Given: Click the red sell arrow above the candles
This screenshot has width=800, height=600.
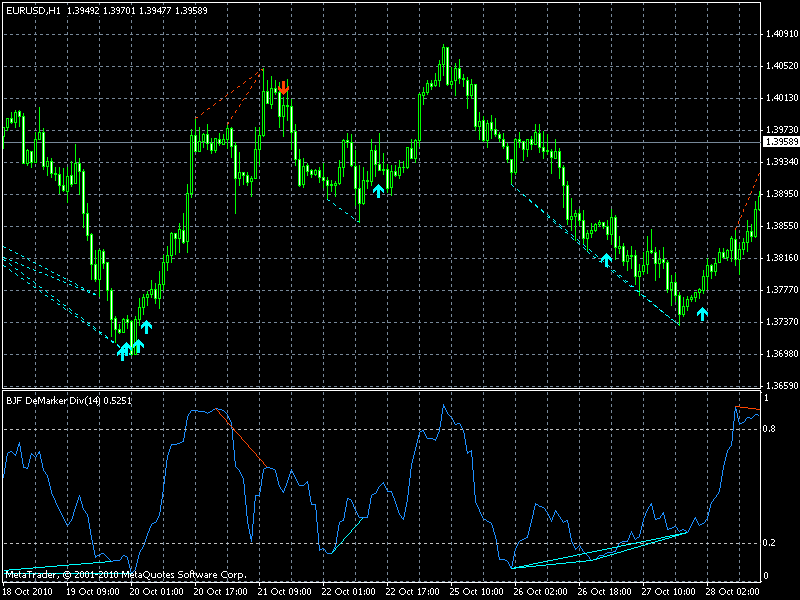Looking at the screenshot, I should coord(283,87).
